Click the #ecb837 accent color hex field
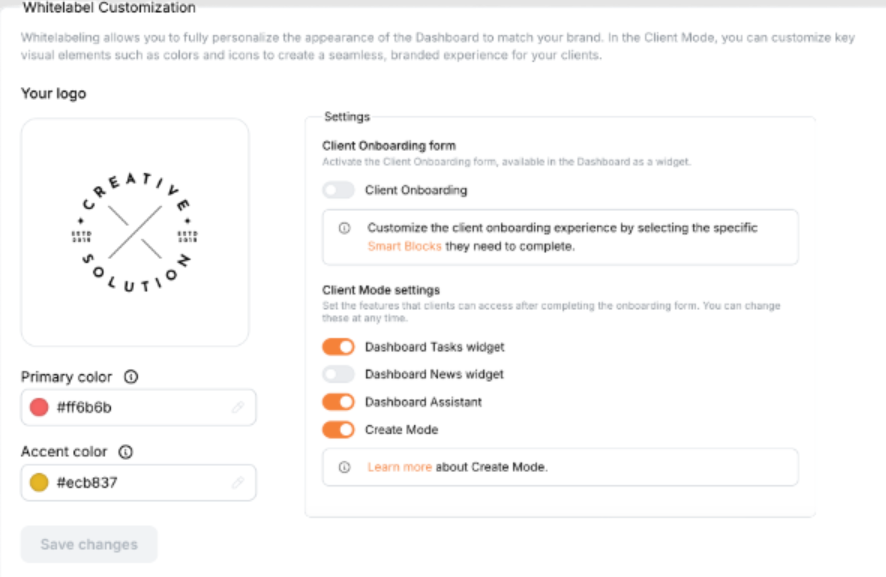Viewport: 886px width, 577px height. pyautogui.click(x=130, y=483)
